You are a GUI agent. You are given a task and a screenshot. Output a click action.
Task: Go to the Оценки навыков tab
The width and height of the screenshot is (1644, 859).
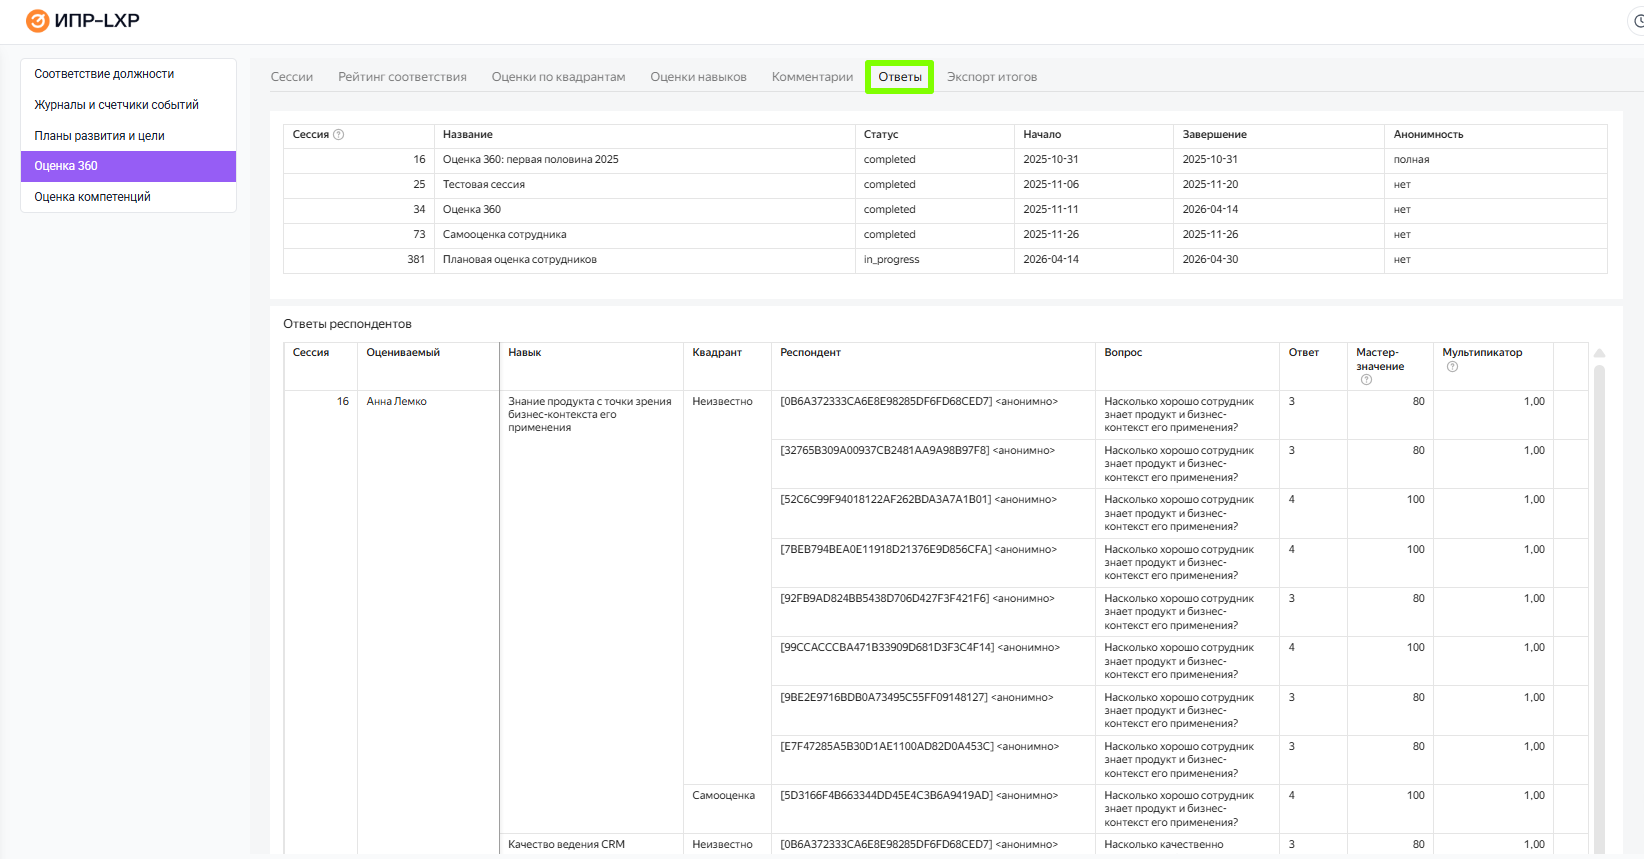click(698, 77)
